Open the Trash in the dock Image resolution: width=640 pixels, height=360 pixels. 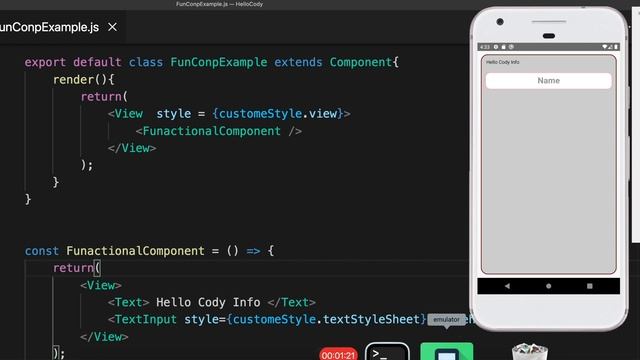point(529,352)
